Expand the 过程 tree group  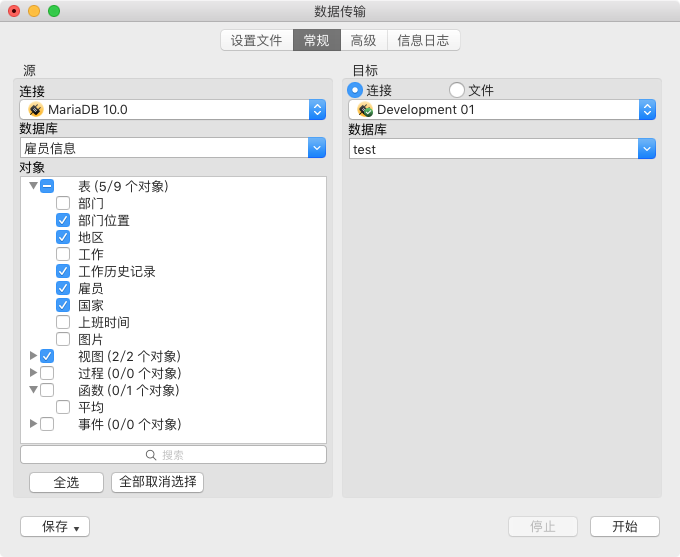(33, 373)
